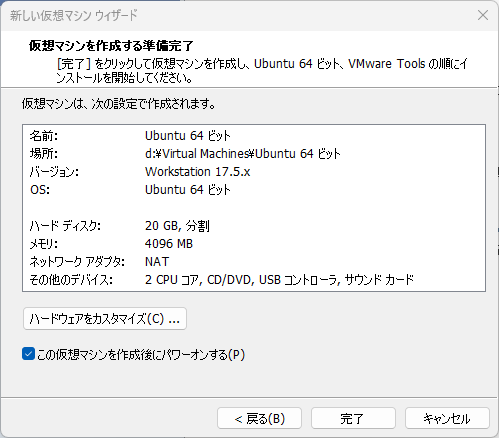The image size is (499, 438).
Task: Click the d:¥Virtual Machines location path
Action: click(x=242, y=154)
